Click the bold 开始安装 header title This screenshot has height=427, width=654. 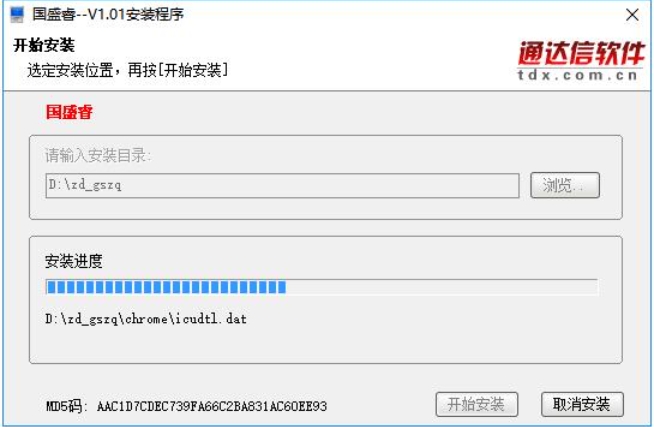click(44, 45)
